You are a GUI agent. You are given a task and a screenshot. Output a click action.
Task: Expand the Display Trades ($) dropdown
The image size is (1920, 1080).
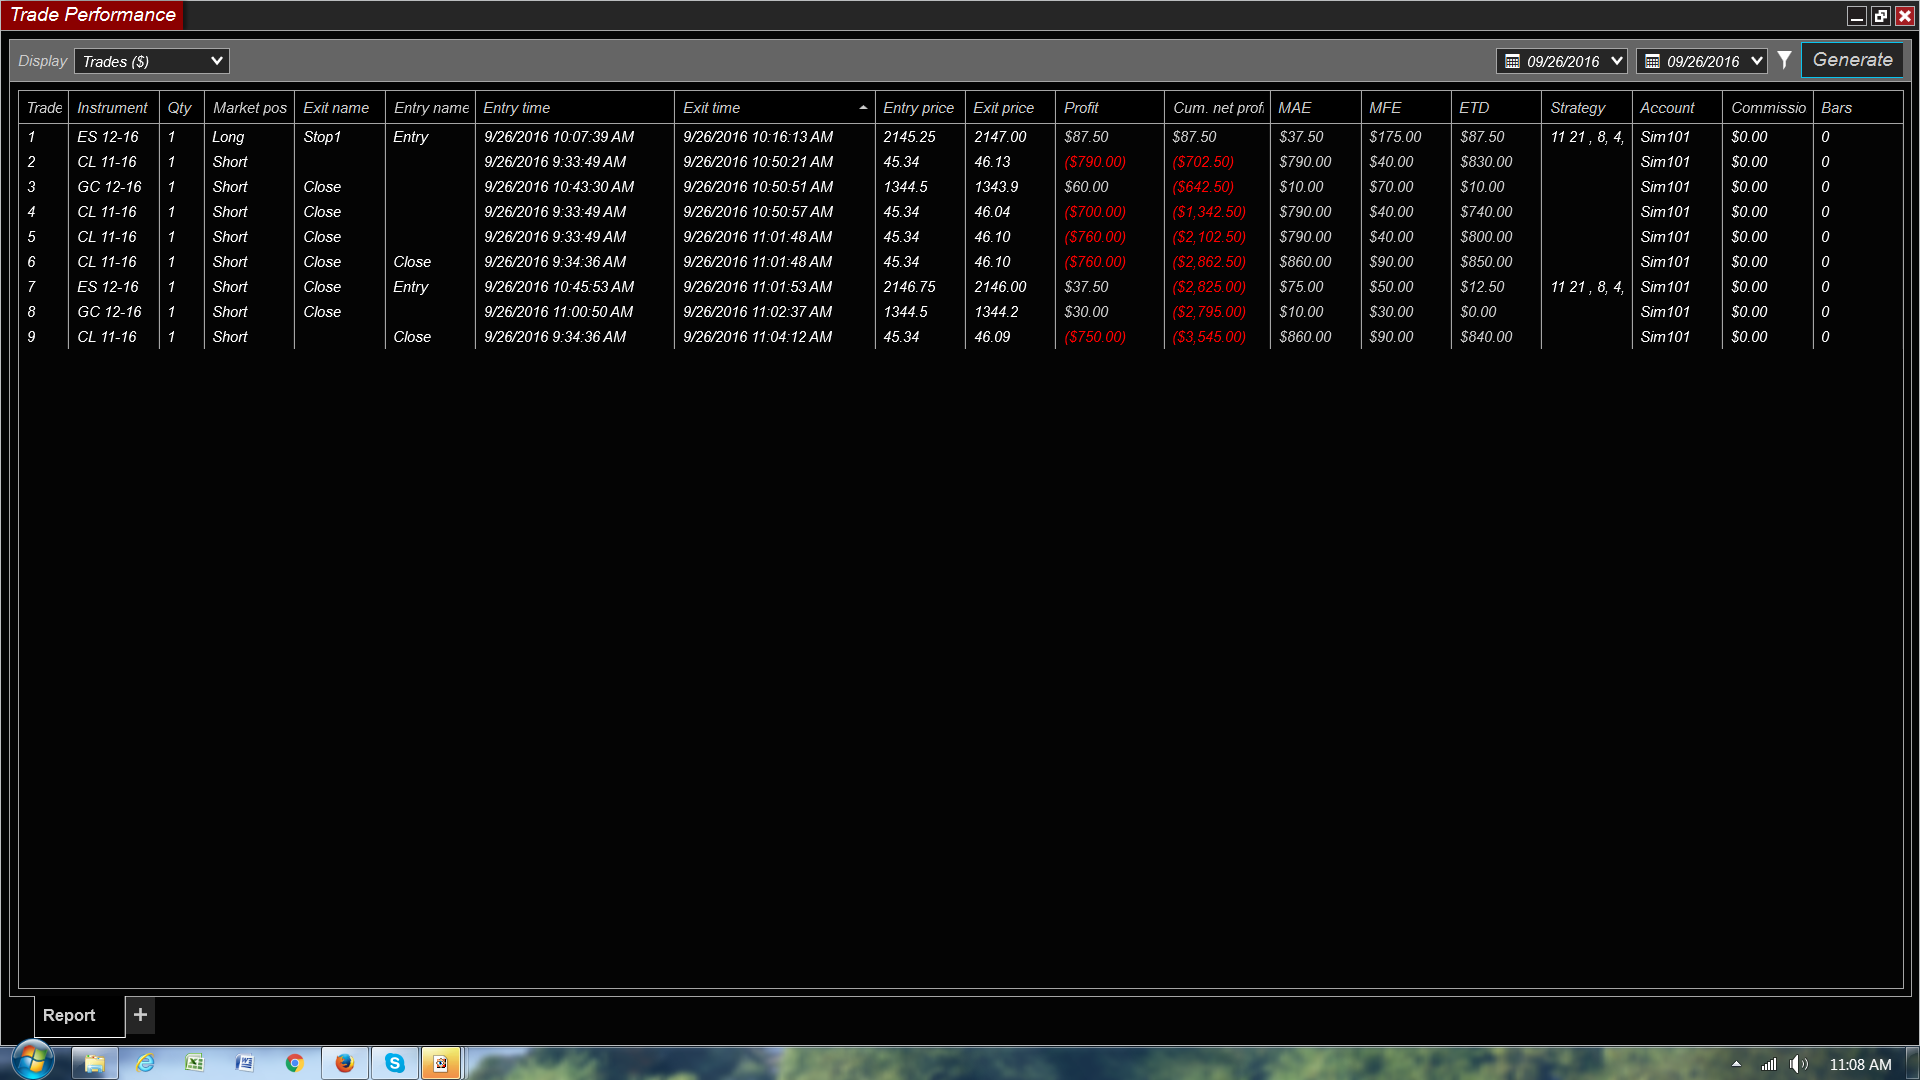pyautogui.click(x=152, y=61)
